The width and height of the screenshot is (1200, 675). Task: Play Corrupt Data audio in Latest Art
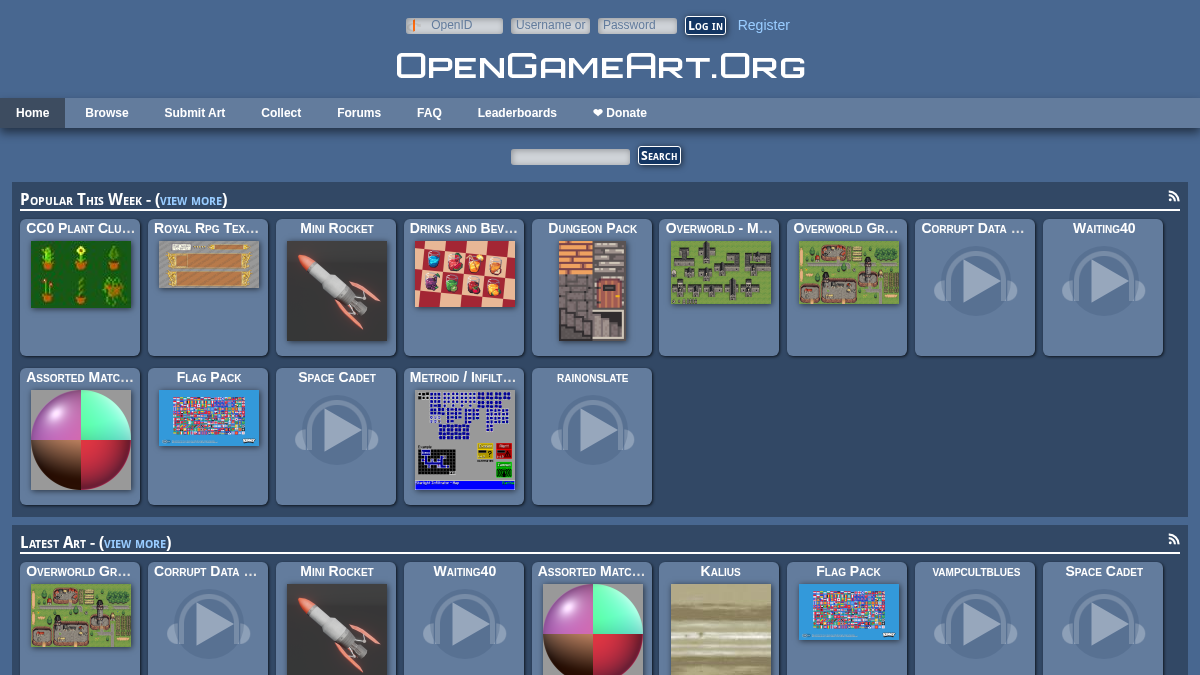click(x=209, y=624)
